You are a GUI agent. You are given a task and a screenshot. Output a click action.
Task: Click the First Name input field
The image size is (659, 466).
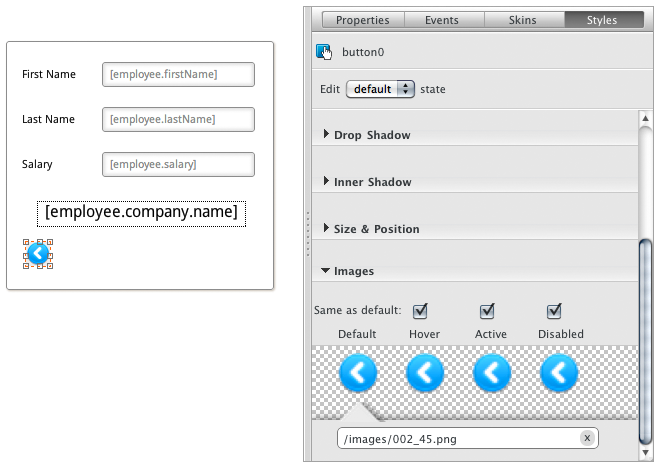coord(178,74)
